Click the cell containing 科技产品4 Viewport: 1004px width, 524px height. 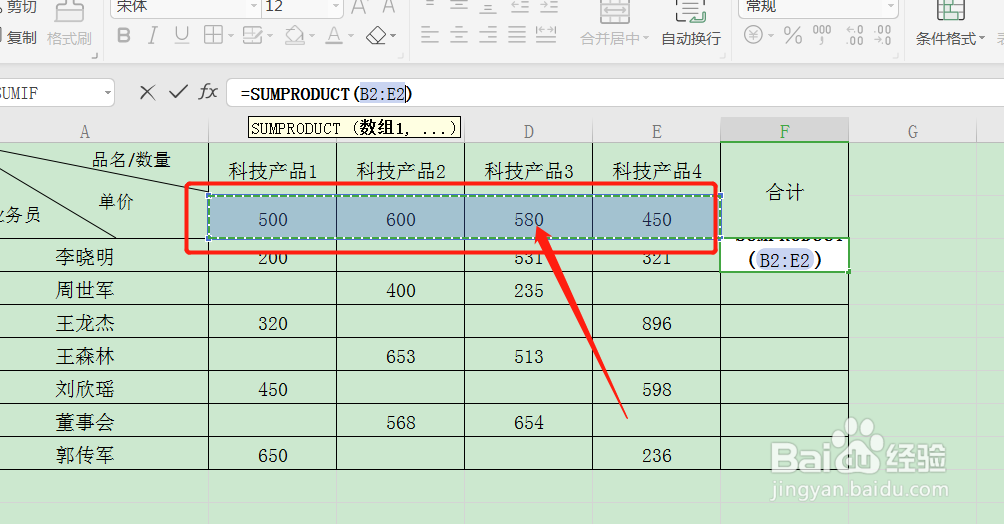[x=657, y=170]
